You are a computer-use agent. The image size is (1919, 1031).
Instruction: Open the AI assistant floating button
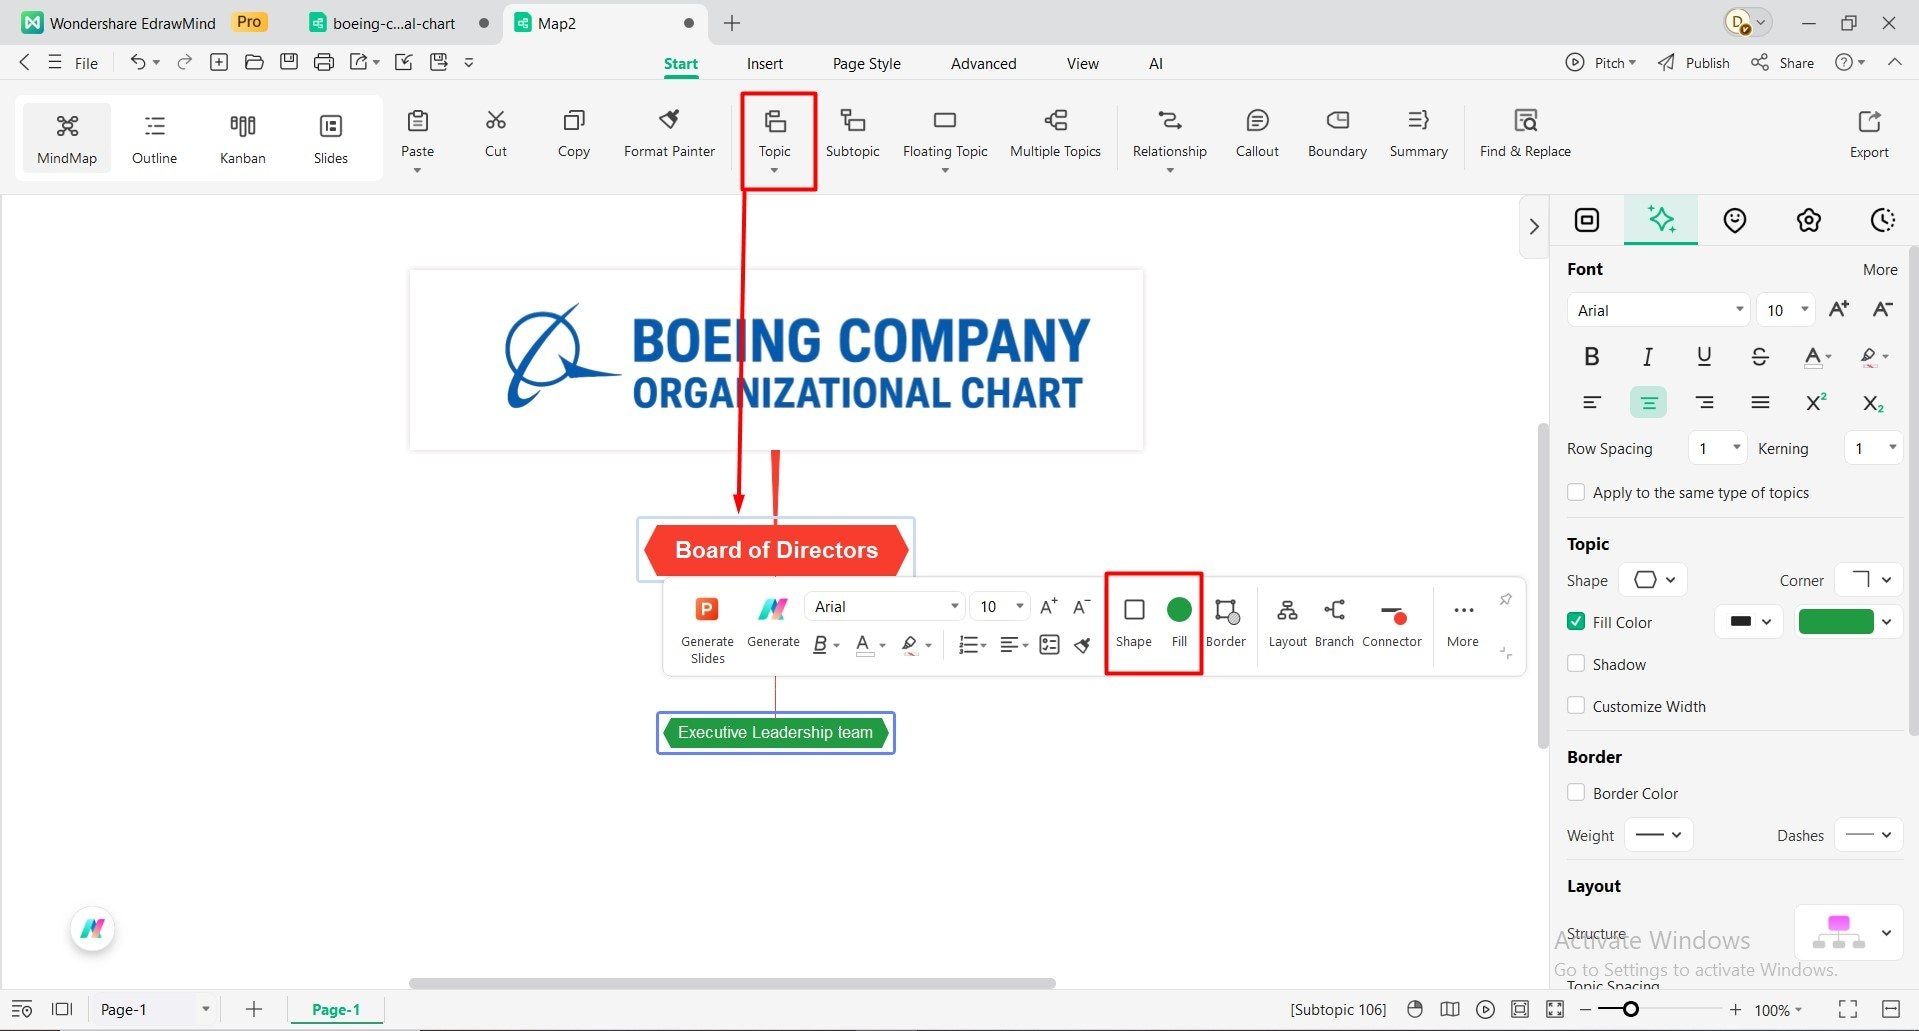point(93,929)
